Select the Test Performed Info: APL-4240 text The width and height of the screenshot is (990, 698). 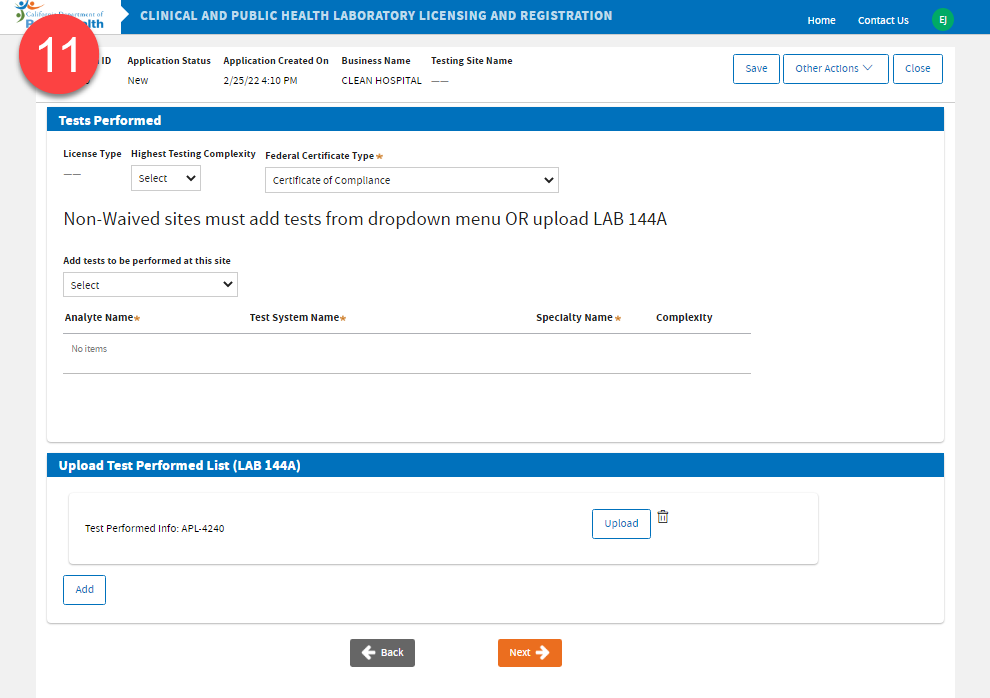(155, 528)
